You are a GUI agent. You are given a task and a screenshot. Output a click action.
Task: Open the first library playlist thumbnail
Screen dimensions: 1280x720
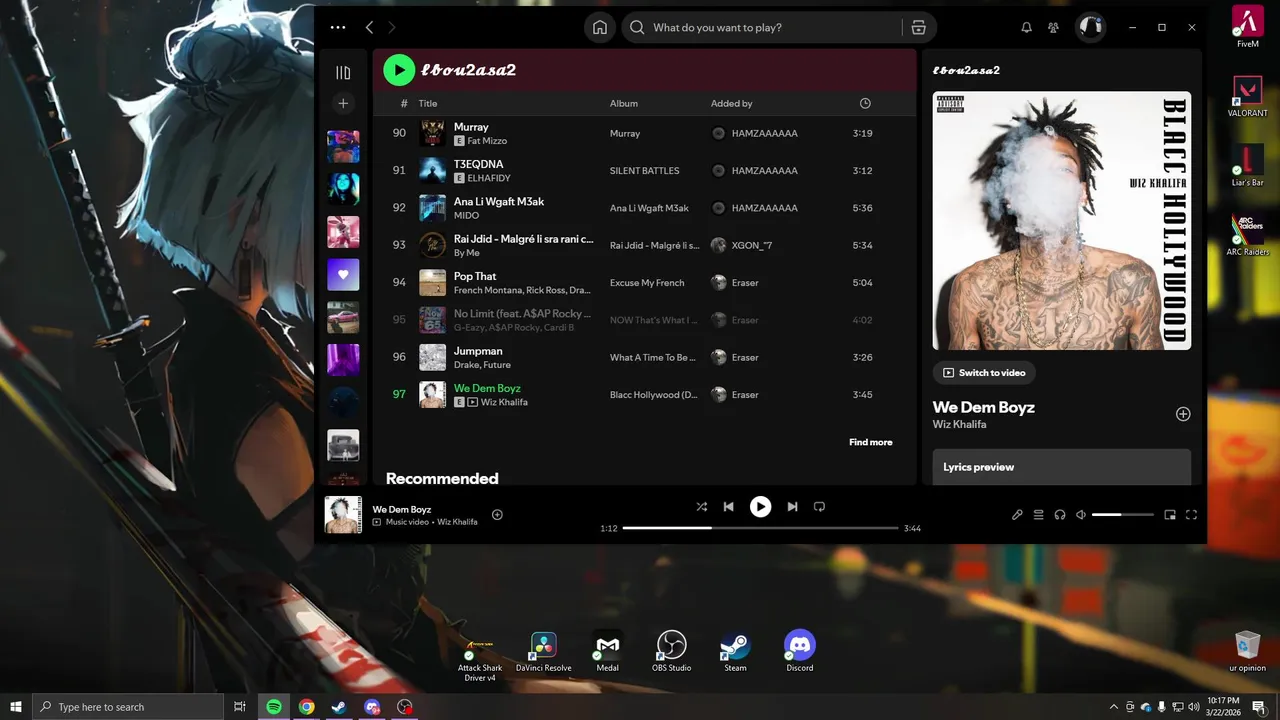pyautogui.click(x=343, y=146)
